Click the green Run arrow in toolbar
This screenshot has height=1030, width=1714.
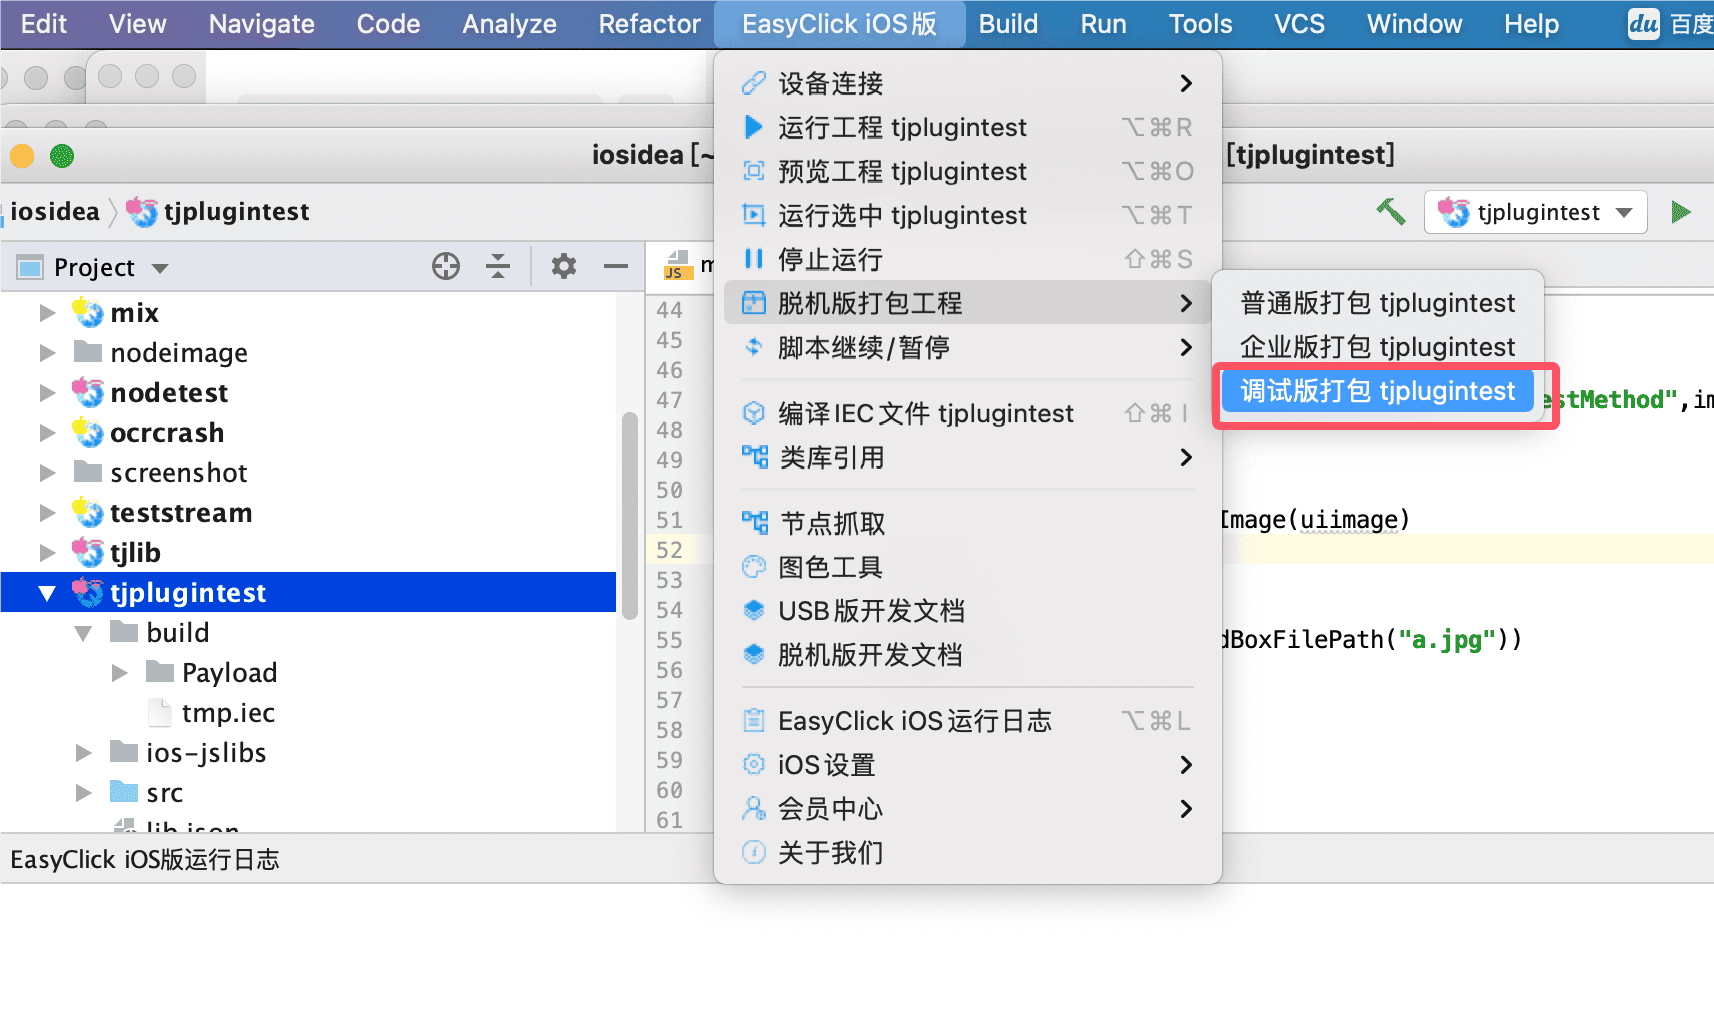point(1681,212)
